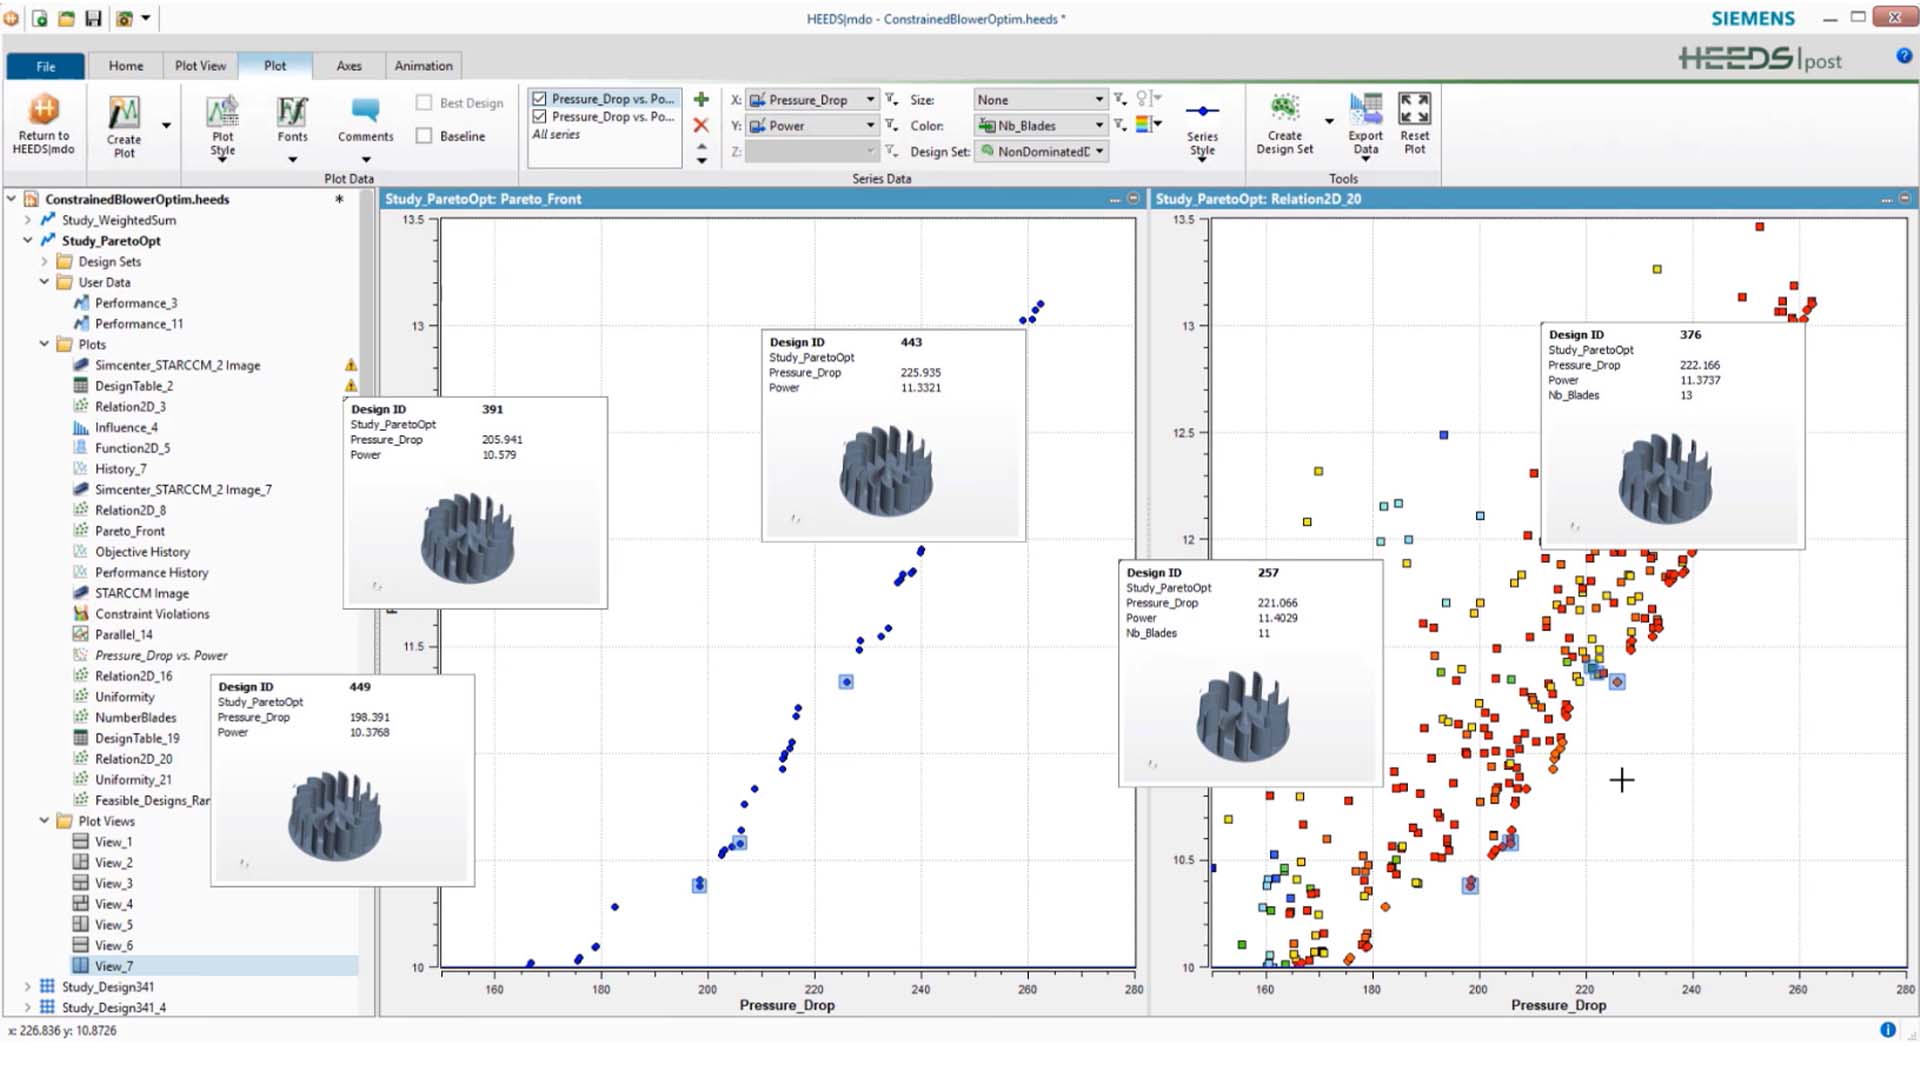Click the Return to HEEDS|mdo button
The width and height of the screenshot is (1920, 1080).
[44, 125]
